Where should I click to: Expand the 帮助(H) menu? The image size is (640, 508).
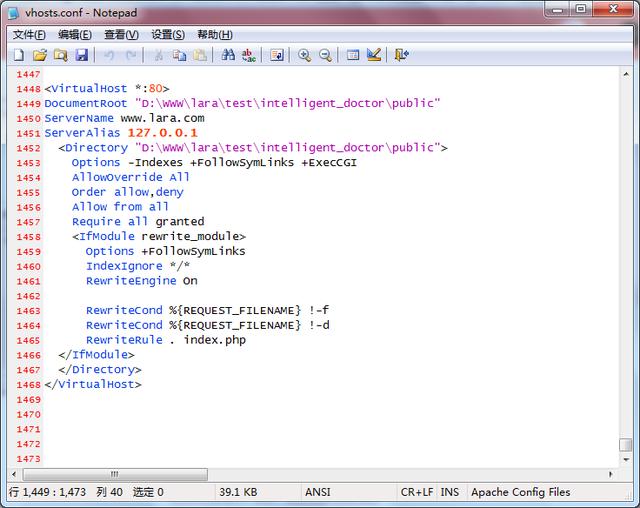click(215, 34)
